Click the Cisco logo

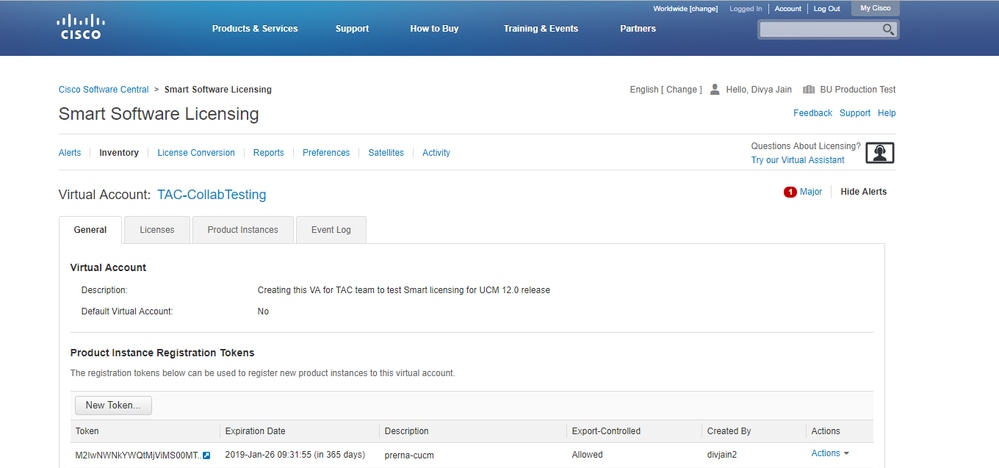[x=79, y=27]
